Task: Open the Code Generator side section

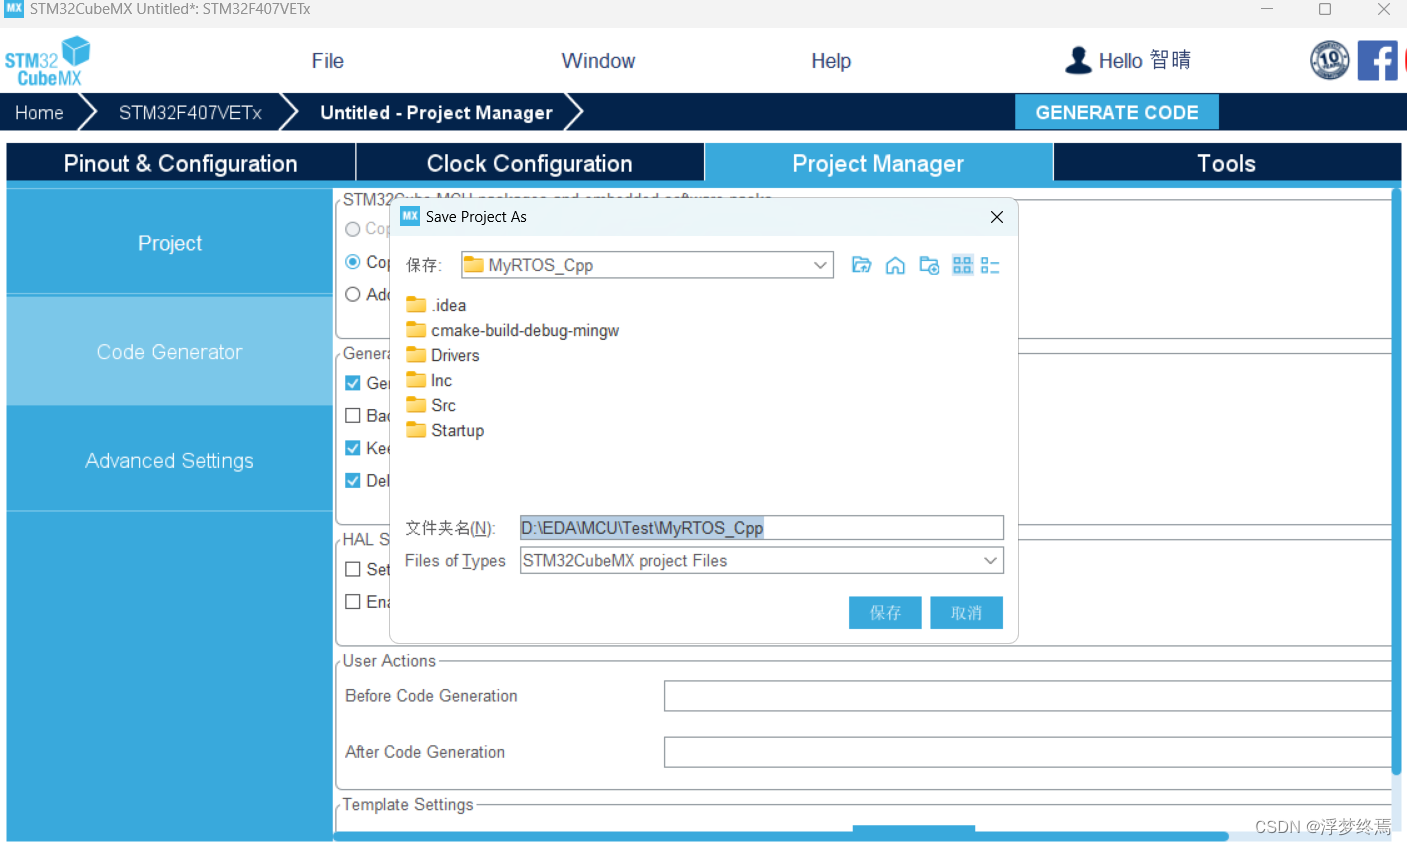Action: click(170, 352)
